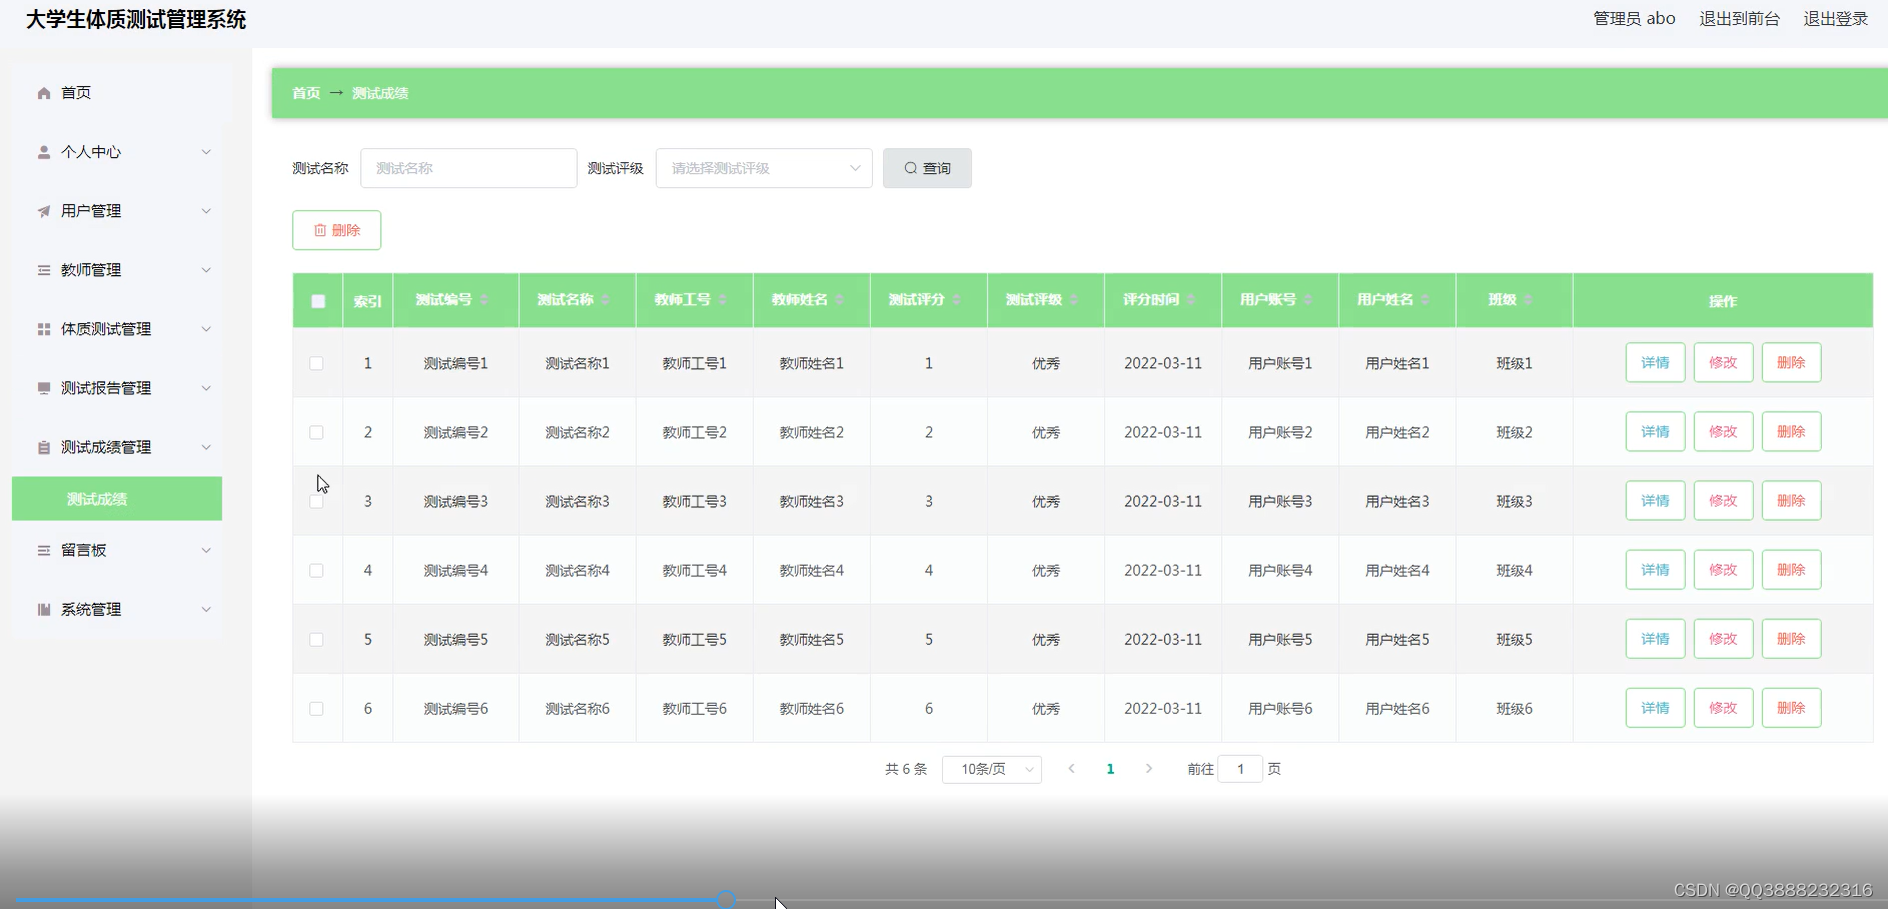Click the chart icon beside 系统管理
Image resolution: width=1888 pixels, height=909 pixels.
click(44, 609)
